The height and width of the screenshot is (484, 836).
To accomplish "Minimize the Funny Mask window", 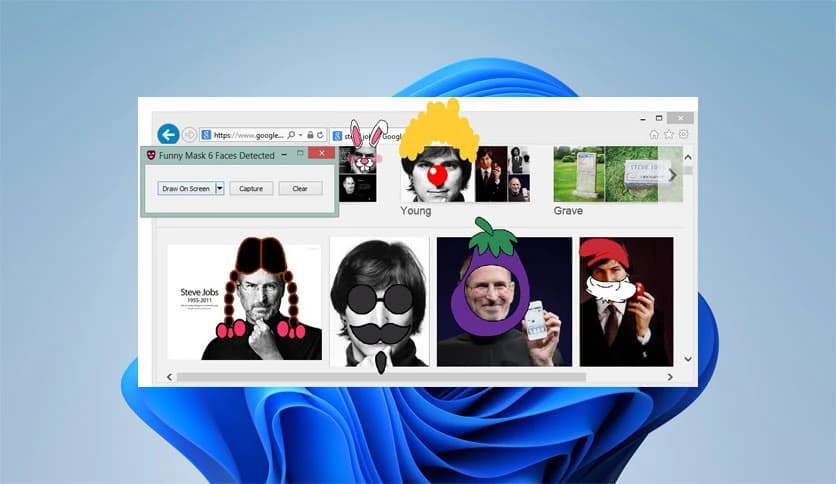I will (x=284, y=155).
